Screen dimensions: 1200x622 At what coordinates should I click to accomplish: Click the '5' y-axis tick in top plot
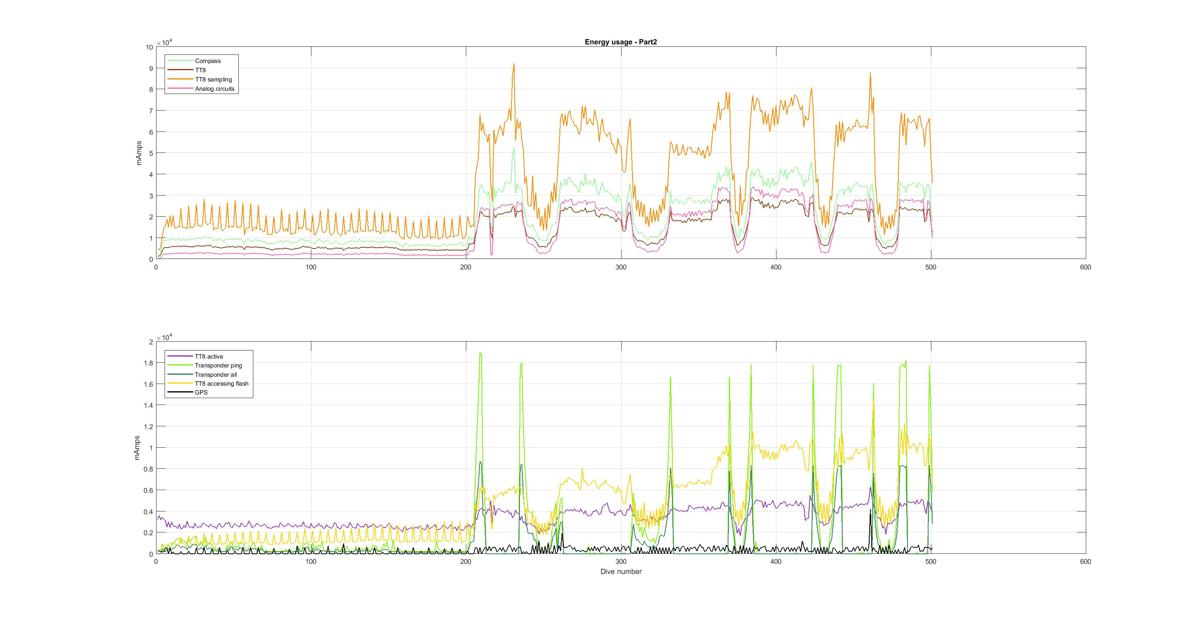[x=151, y=153]
